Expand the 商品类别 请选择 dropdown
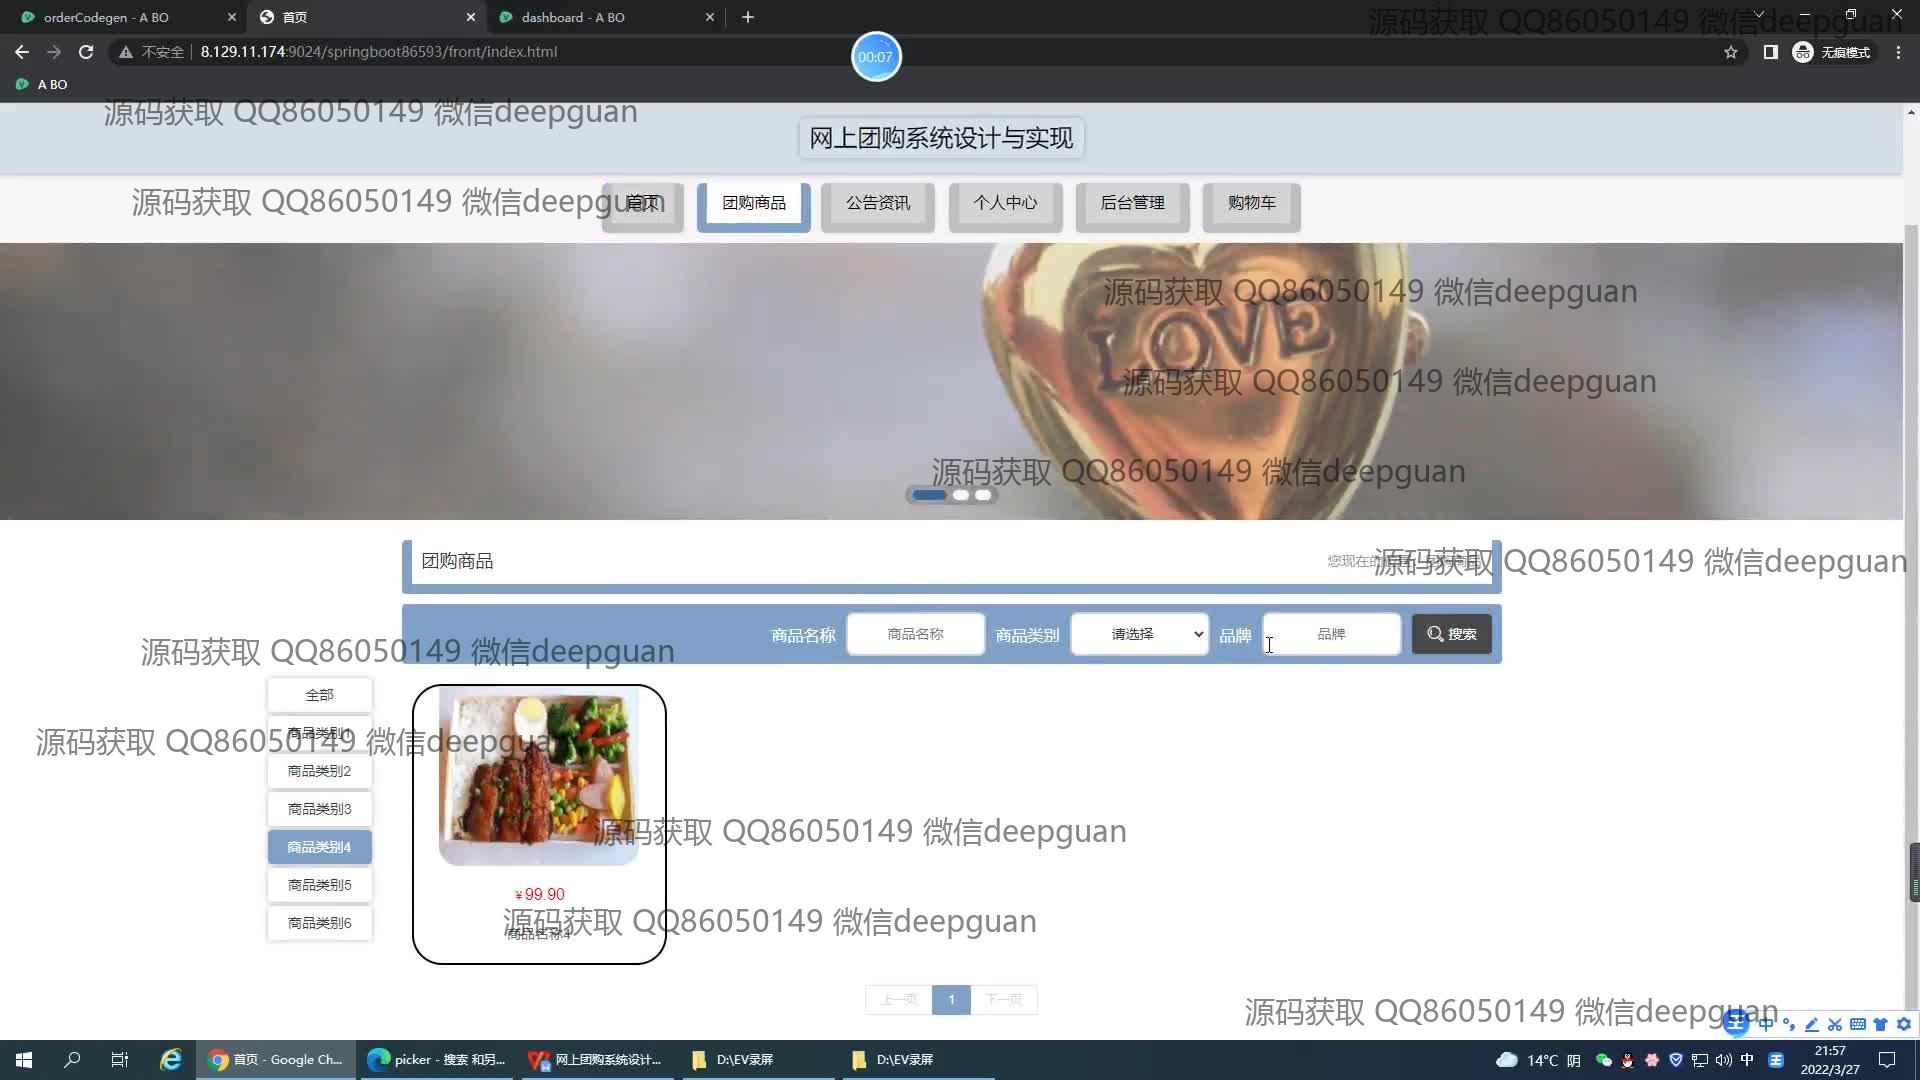Image resolution: width=1920 pixels, height=1080 pixels. [x=1139, y=634]
